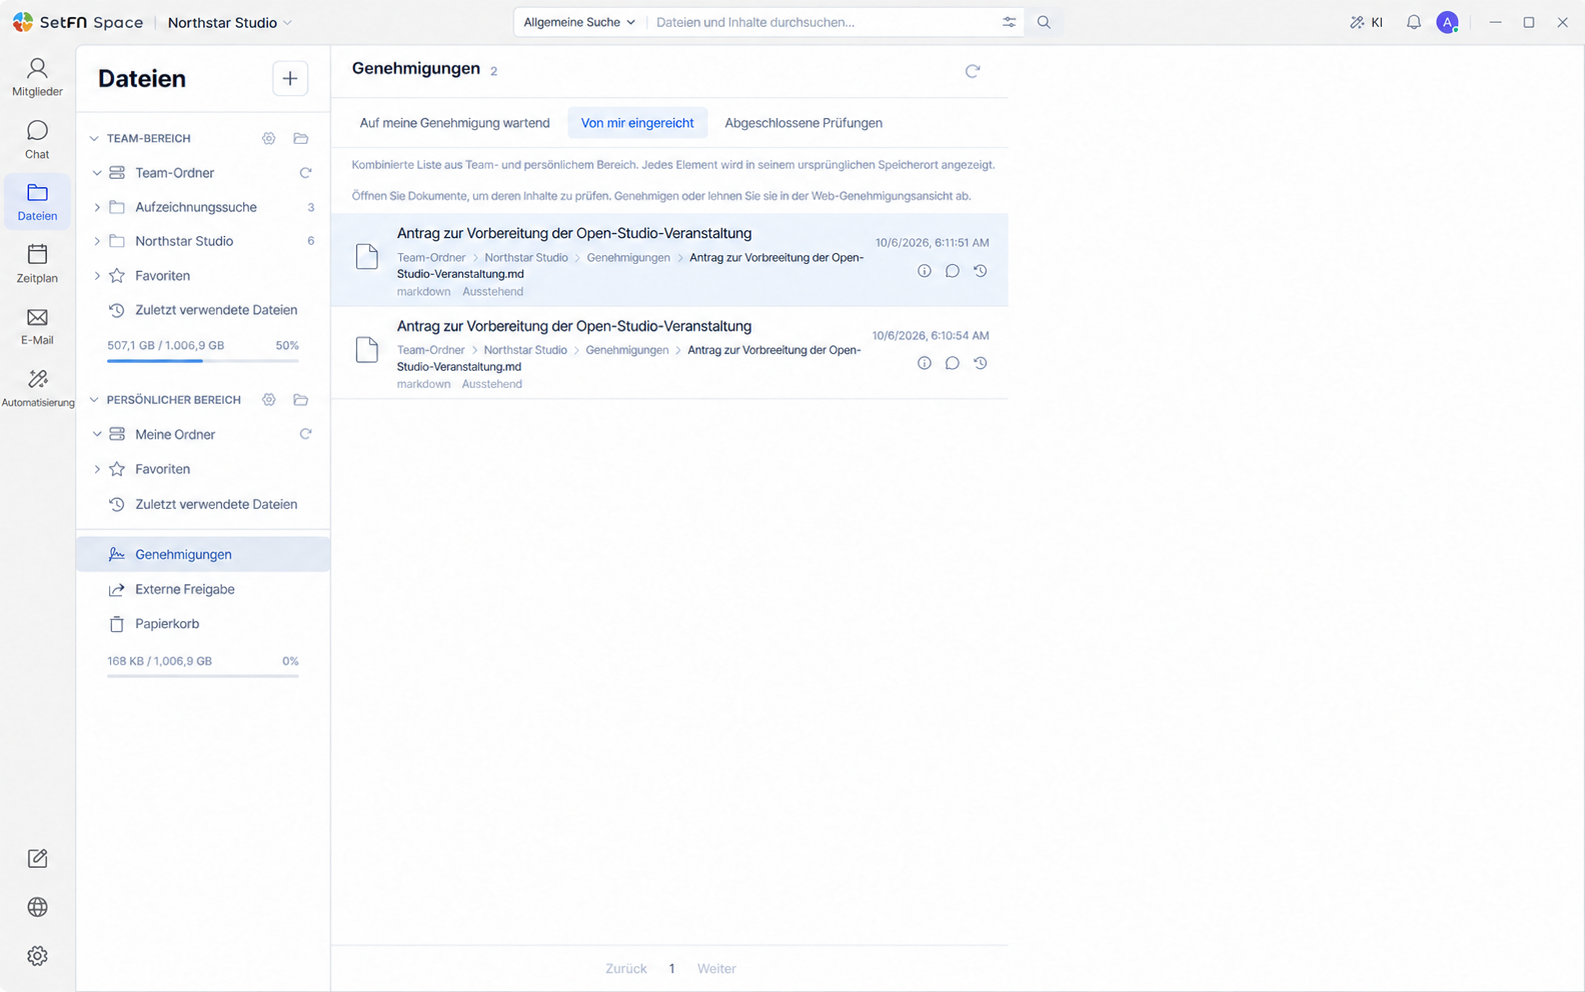This screenshot has height=992, width=1585.
Task: Open settings gear at sidebar bottom
Action: (x=37, y=956)
